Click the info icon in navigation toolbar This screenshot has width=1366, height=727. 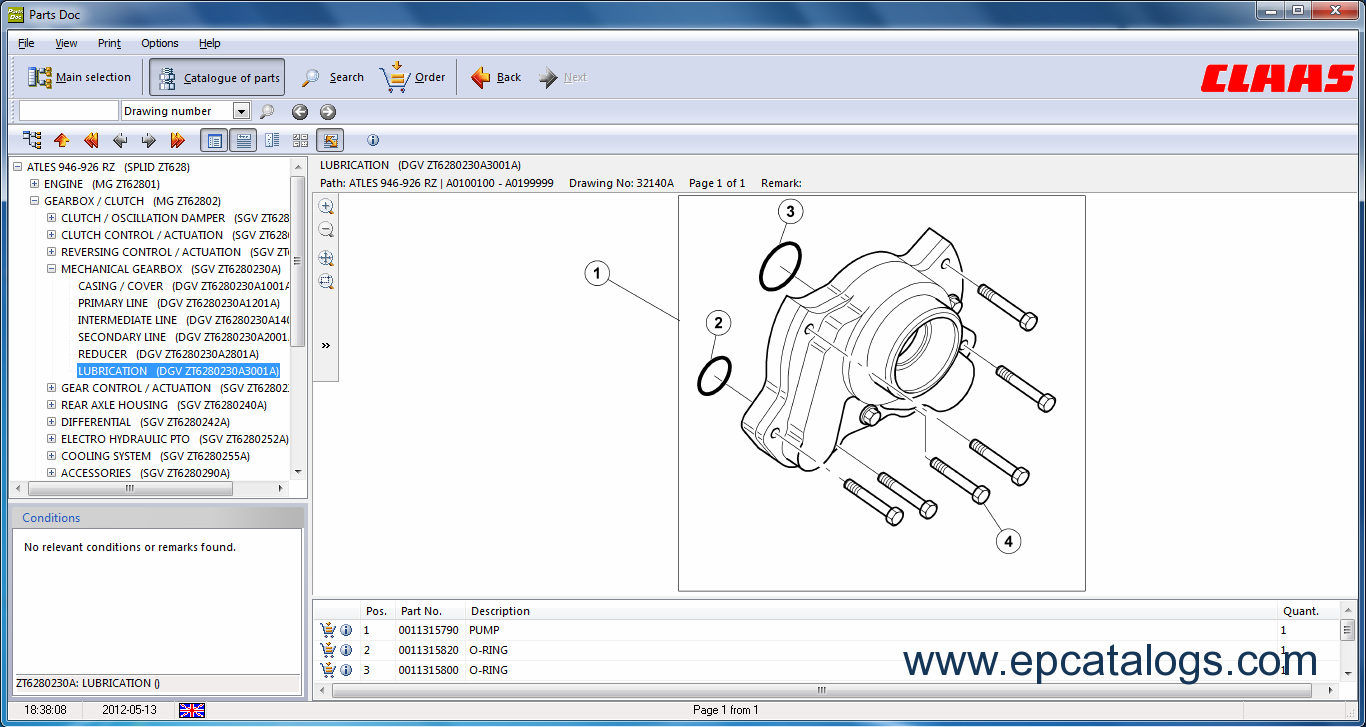(x=373, y=140)
